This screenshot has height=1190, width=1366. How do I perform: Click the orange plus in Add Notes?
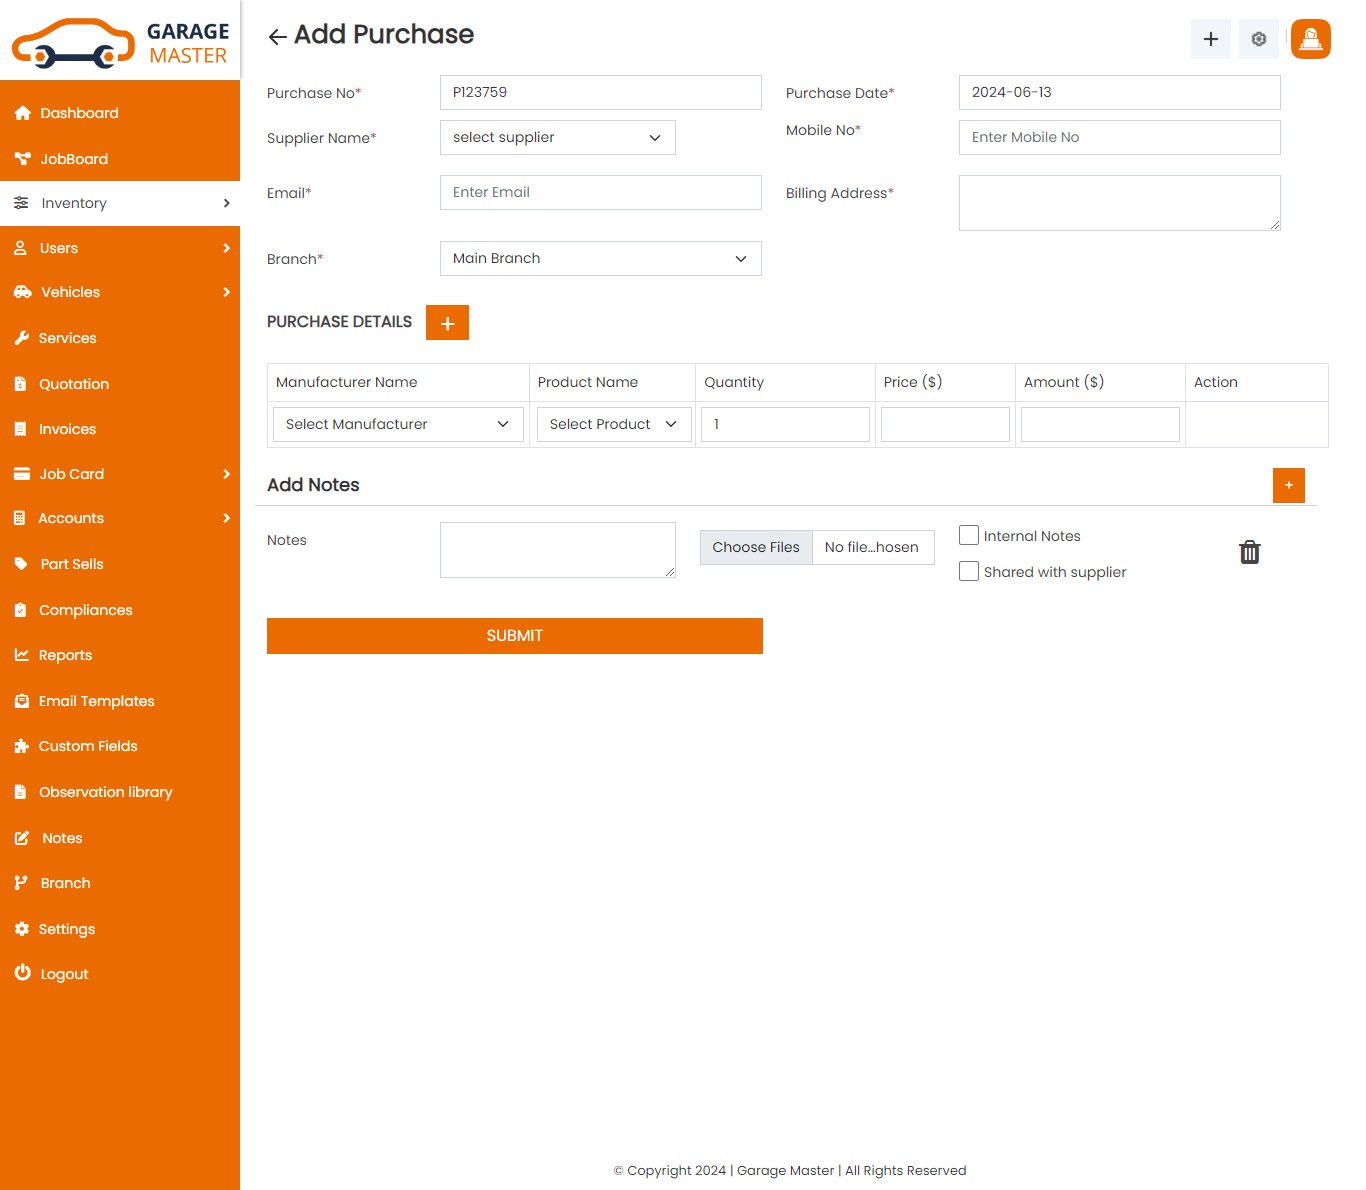(x=1288, y=485)
